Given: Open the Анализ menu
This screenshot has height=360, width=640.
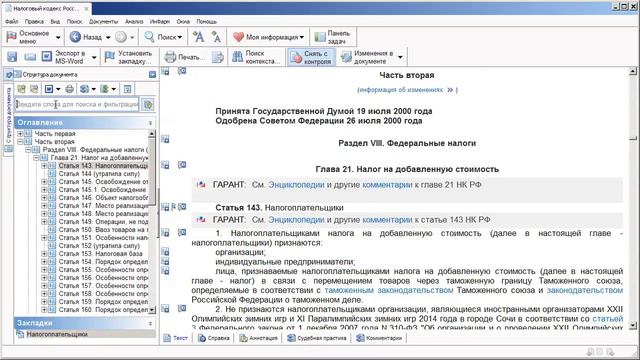Looking at the screenshot, I should [134, 22].
